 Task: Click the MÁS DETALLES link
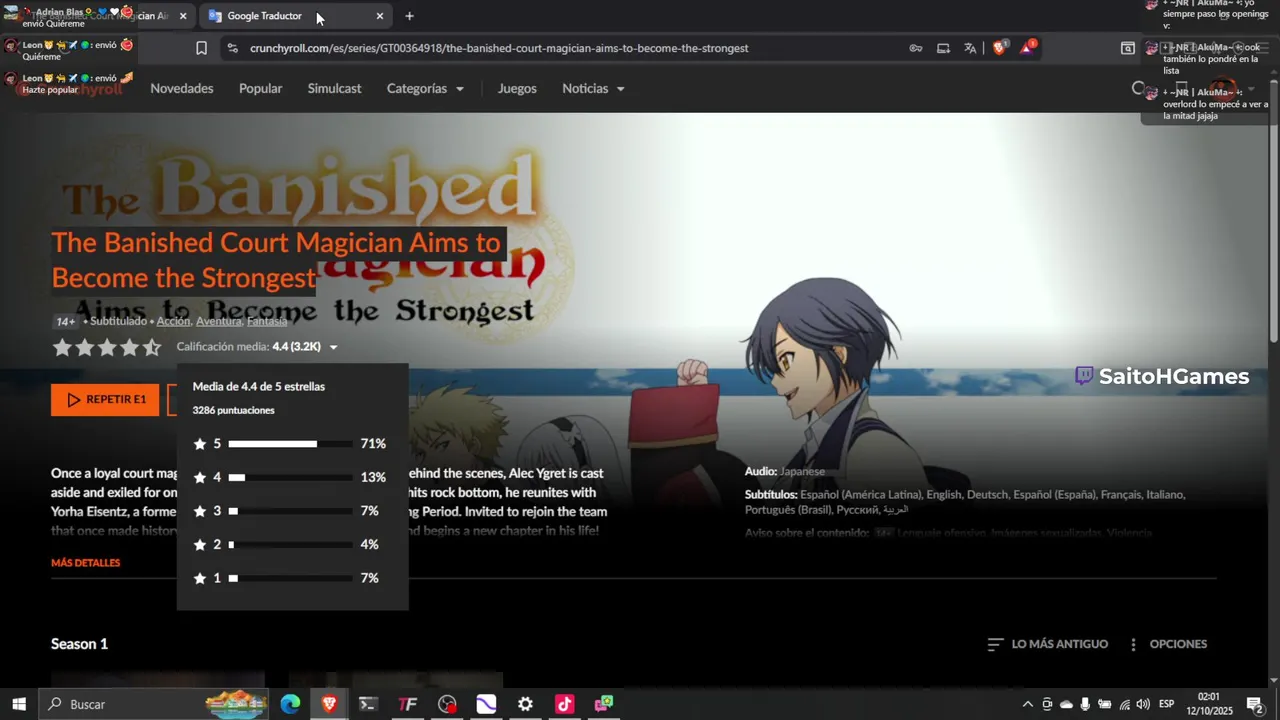point(85,563)
